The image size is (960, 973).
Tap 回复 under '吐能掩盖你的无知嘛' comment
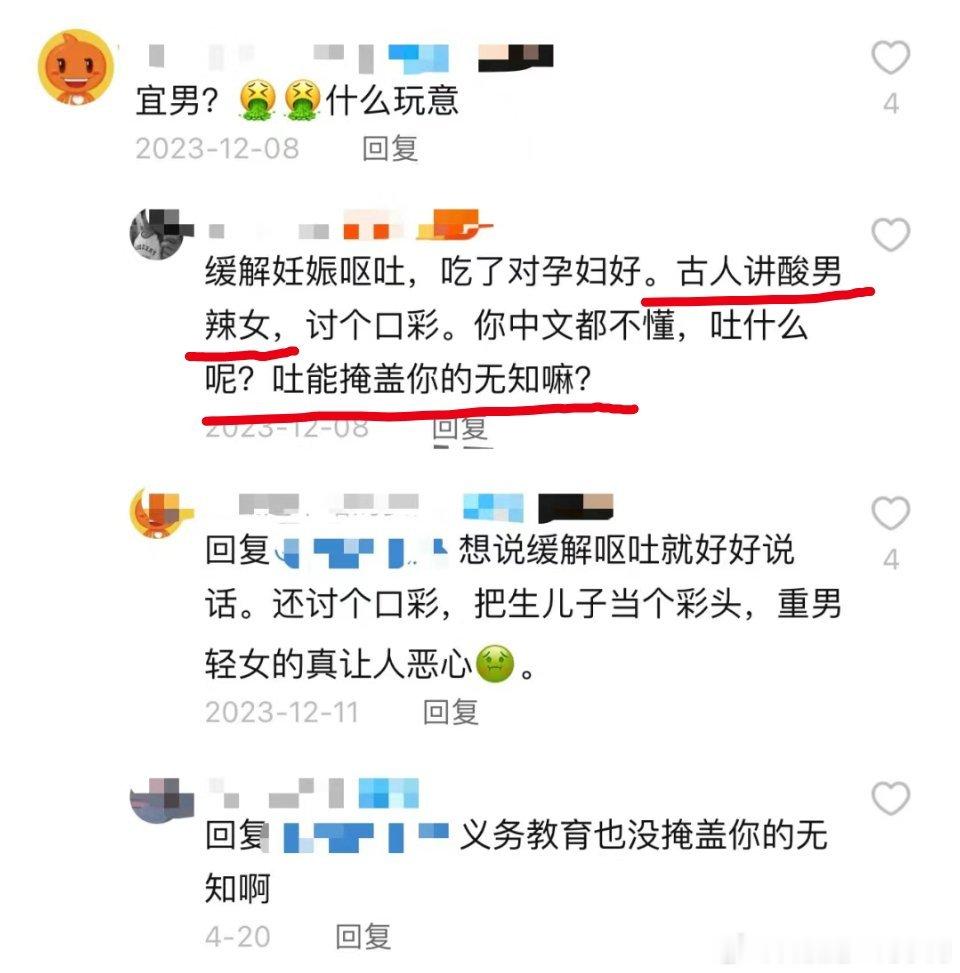460,428
